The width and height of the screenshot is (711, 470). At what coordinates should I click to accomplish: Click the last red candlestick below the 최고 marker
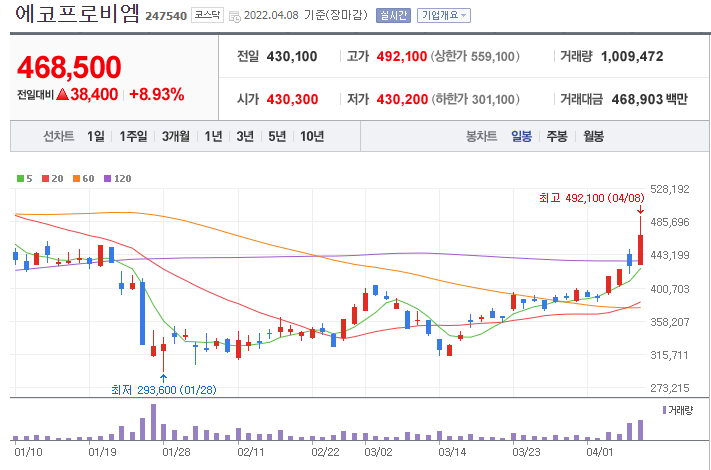(x=640, y=250)
